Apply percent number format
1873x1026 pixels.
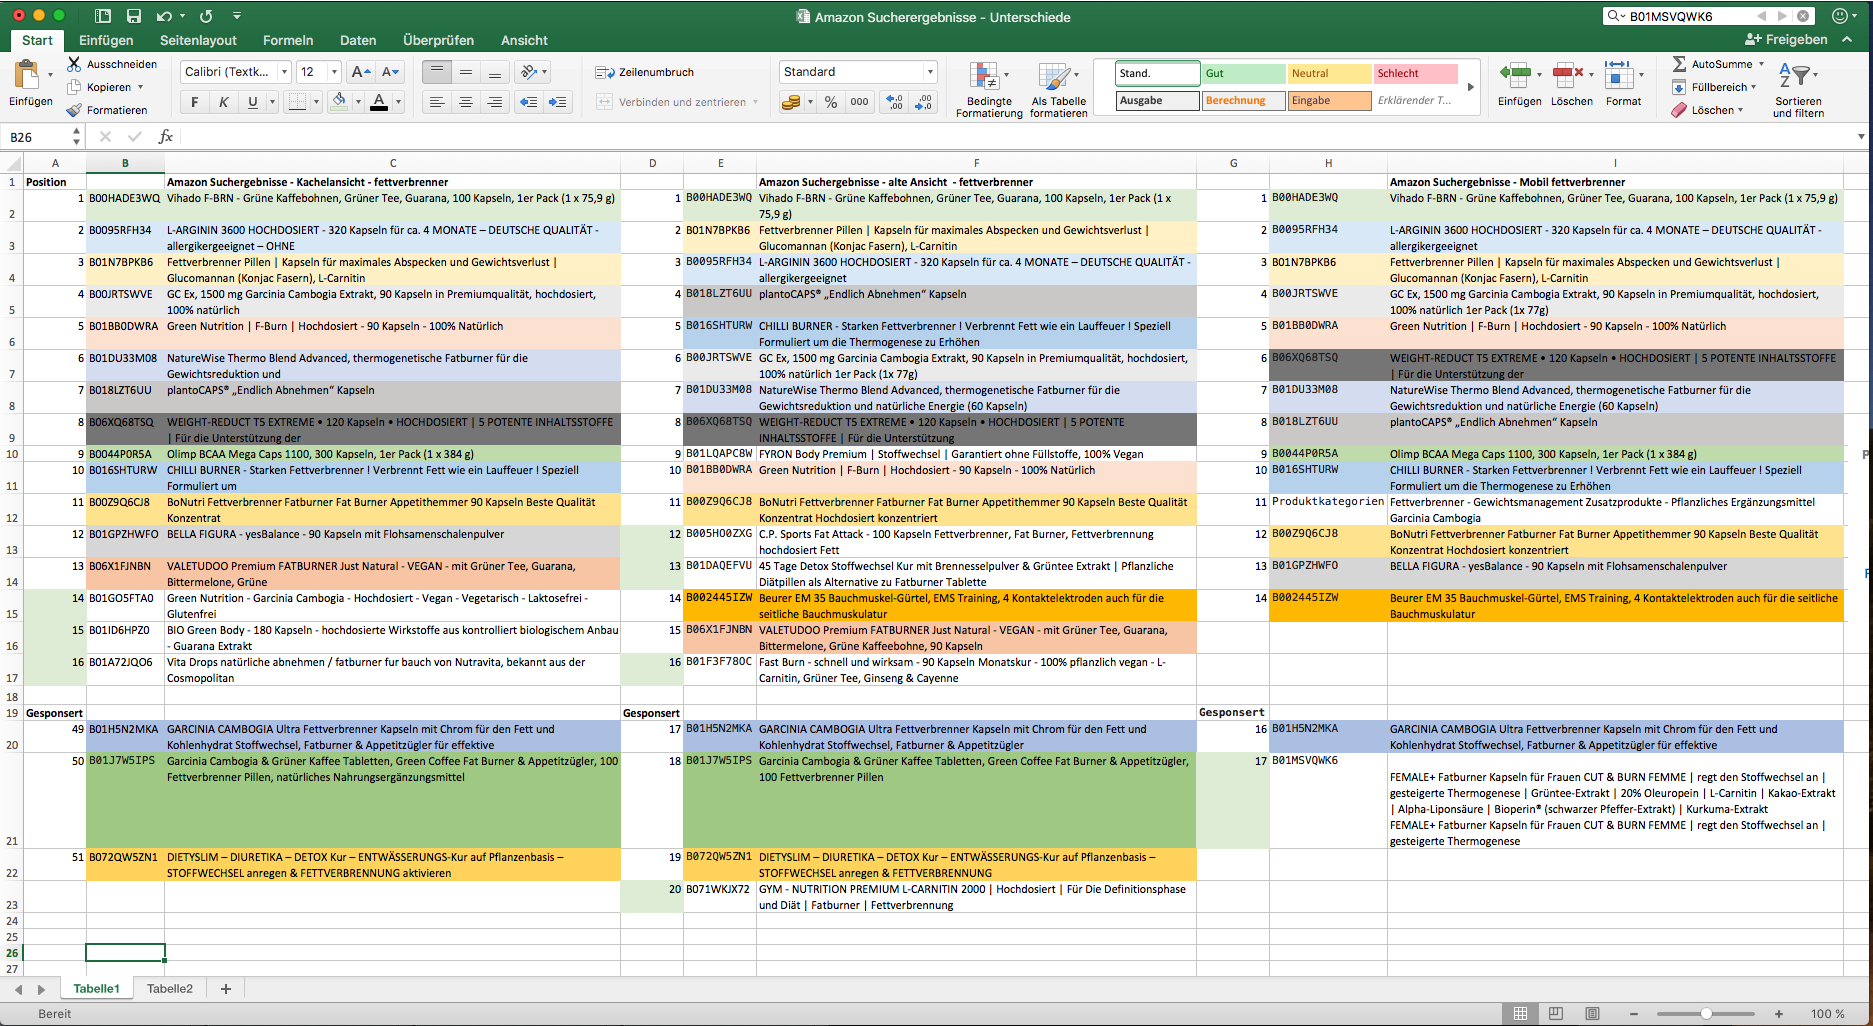coord(831,102)
